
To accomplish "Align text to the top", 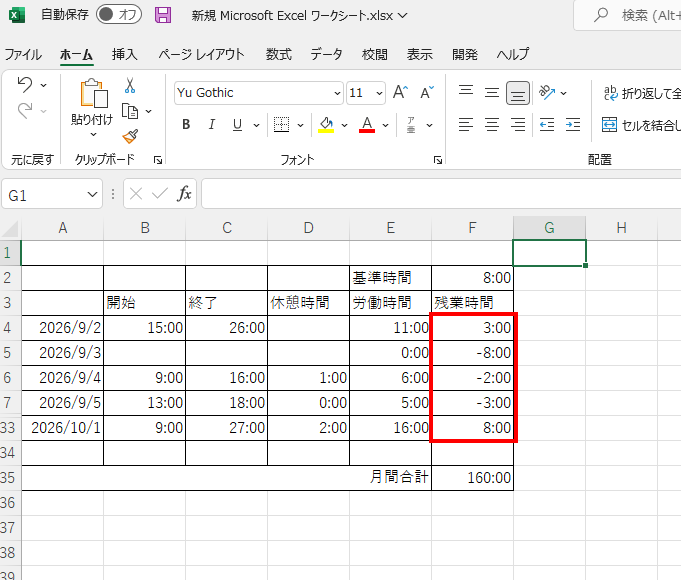I will [466, 92].
